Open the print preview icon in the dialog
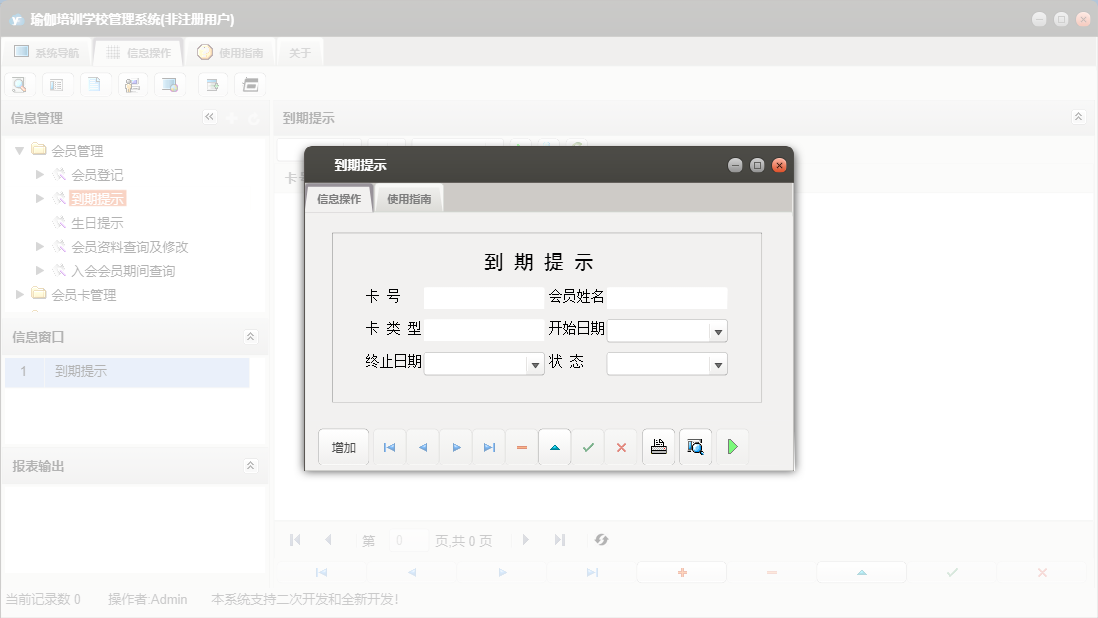 (x=695, y=447)
